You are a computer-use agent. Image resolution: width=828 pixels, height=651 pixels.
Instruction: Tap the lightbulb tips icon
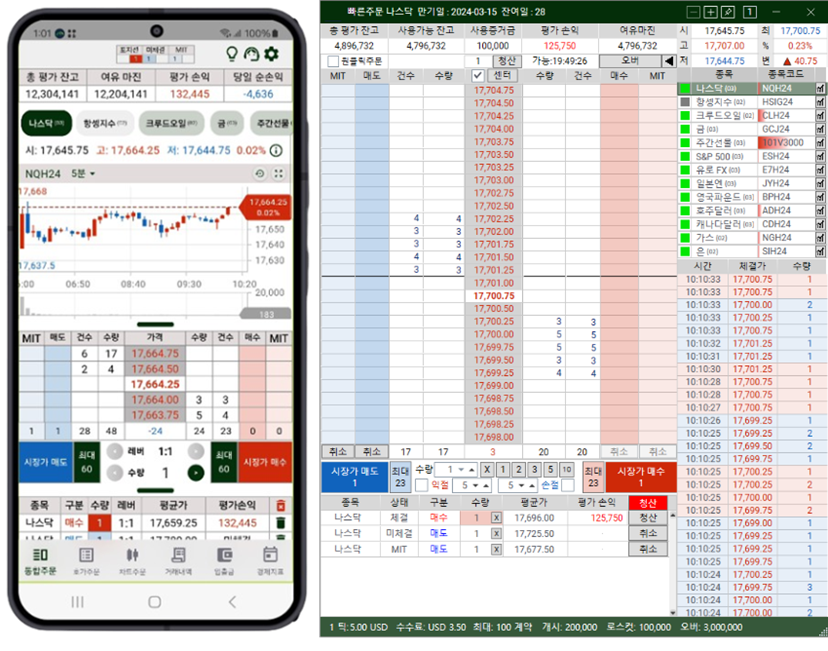point(231,54)
